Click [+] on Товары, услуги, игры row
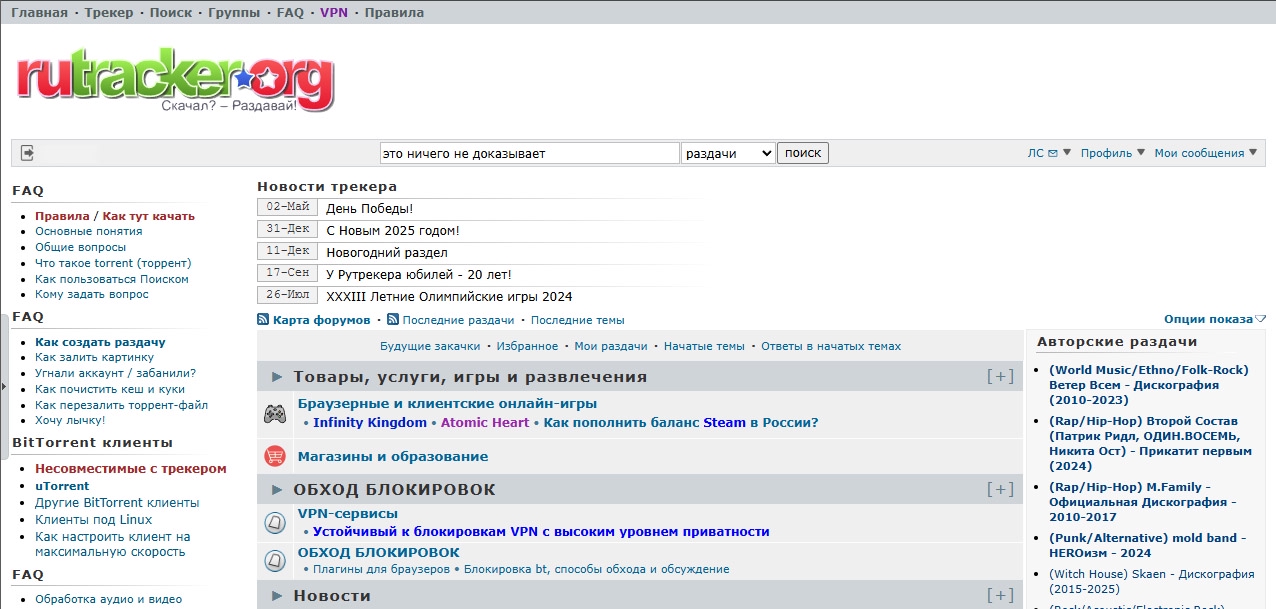The width and height of the screenshot is (1276, 609). click(x=1000, y=377)
